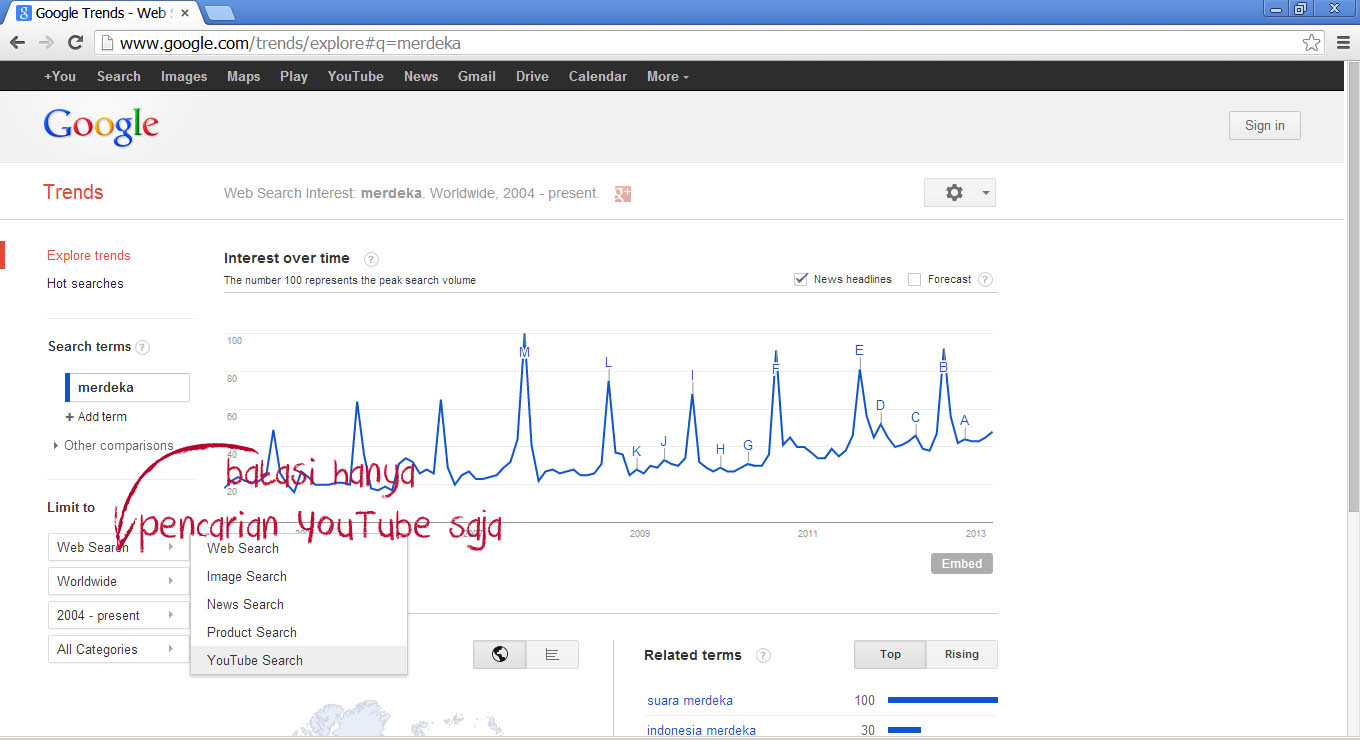Viewport: 1360px width, 740px height.
Task: Switch regional interest to list view
Action: (552, 655)
